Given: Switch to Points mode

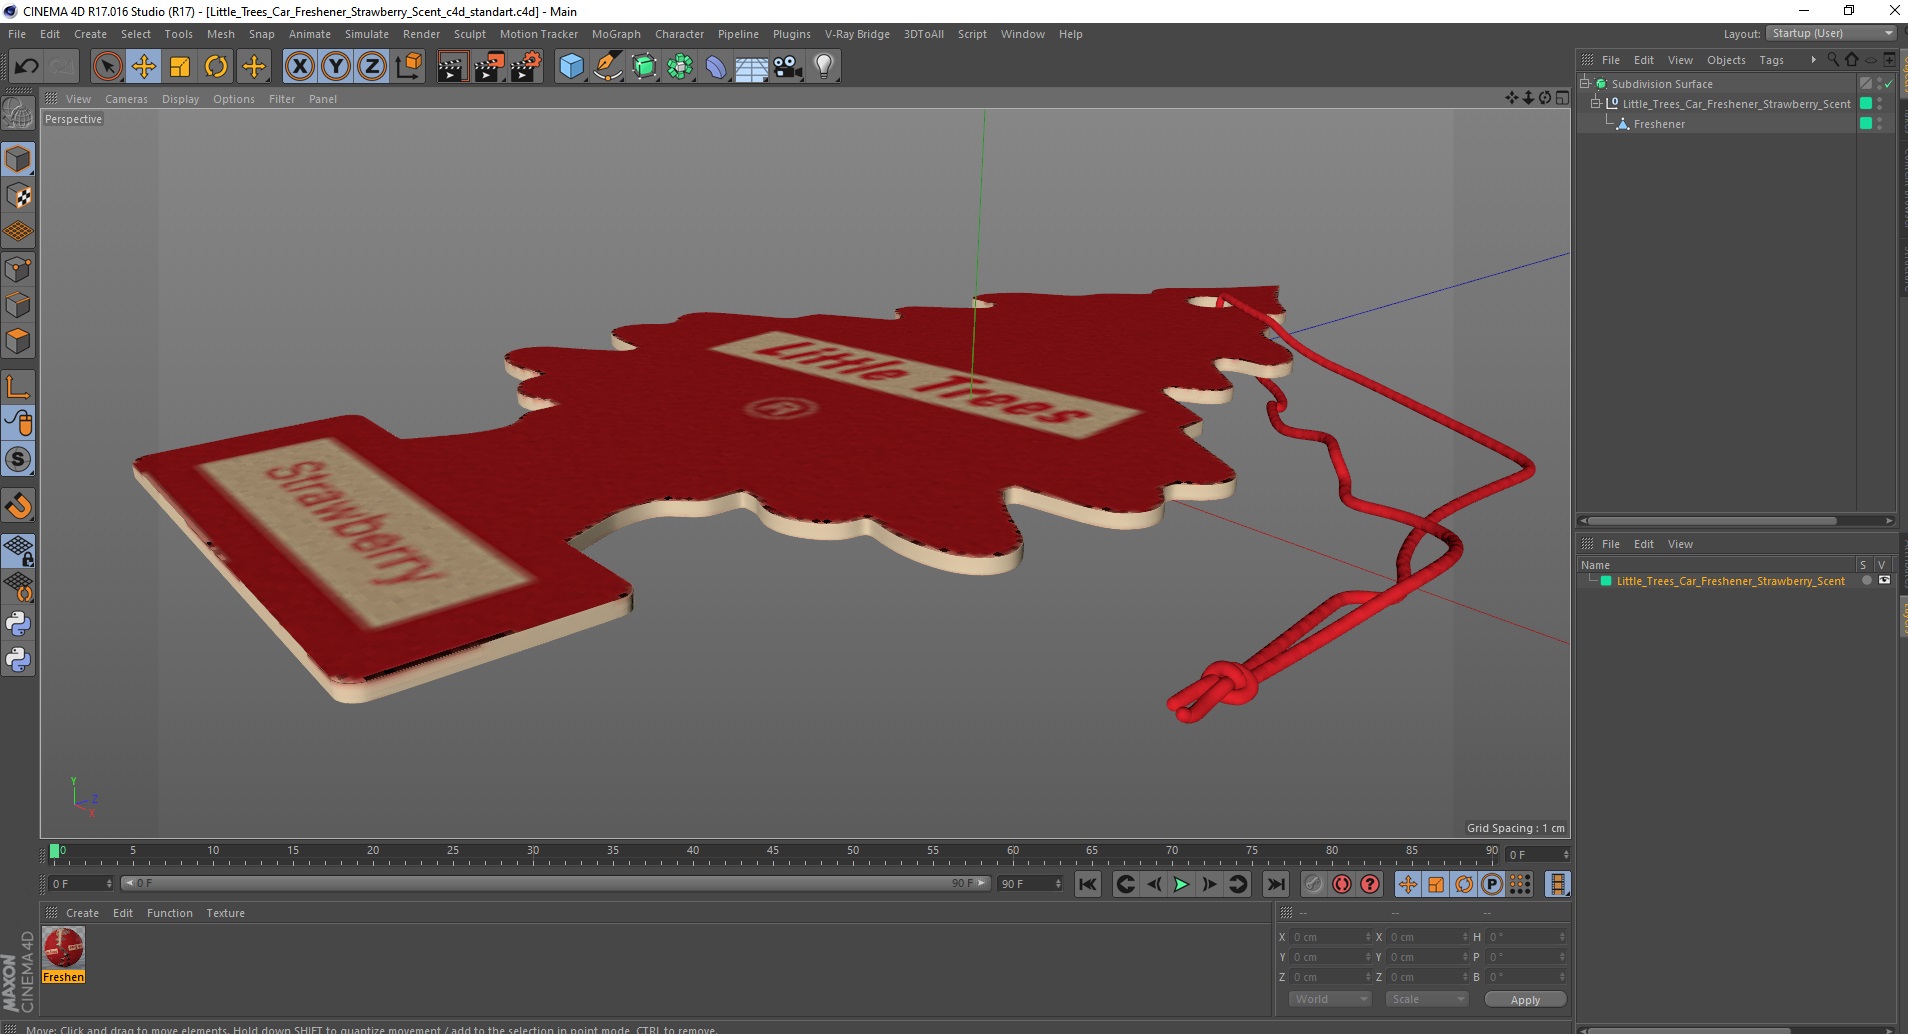Looking at the screenshot, I should click(18, 269).
